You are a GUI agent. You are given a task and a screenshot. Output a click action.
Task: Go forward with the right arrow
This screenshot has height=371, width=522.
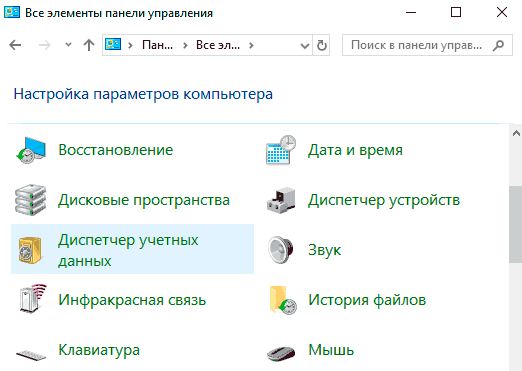(x=44, y=45)
